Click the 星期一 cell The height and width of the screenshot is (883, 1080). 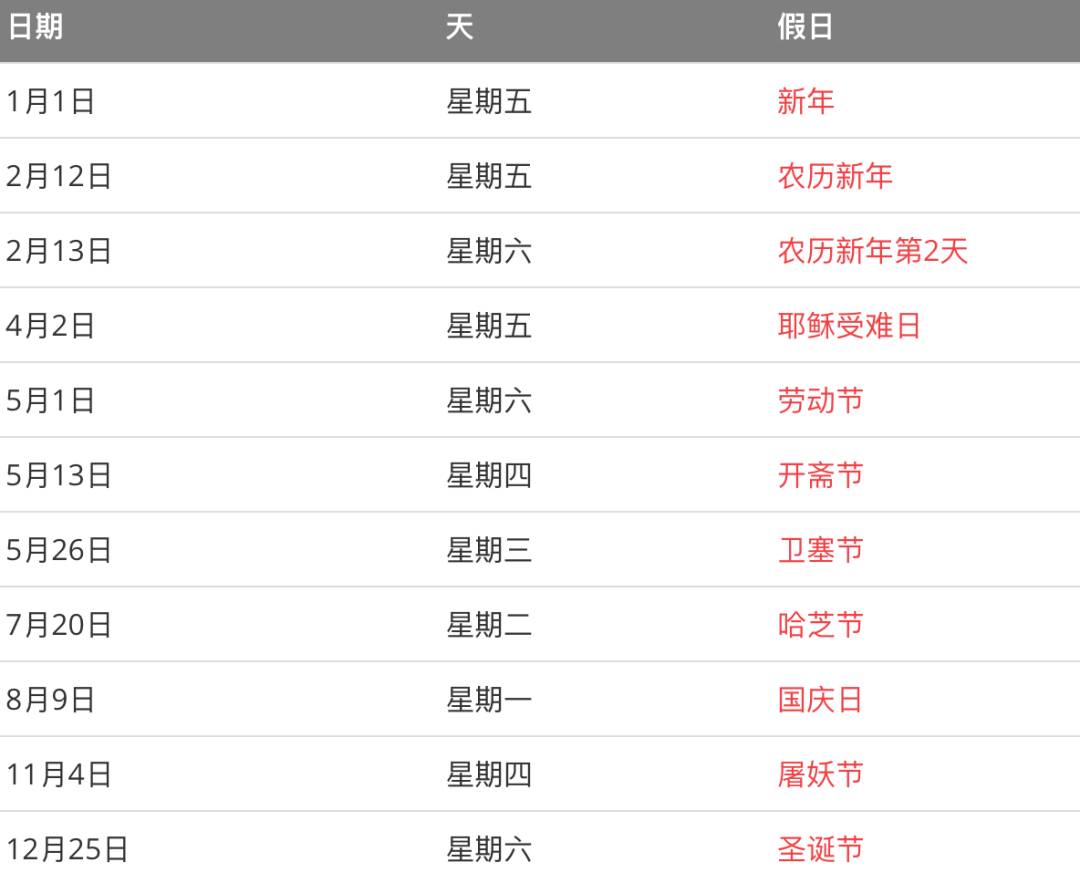point(489,699)
